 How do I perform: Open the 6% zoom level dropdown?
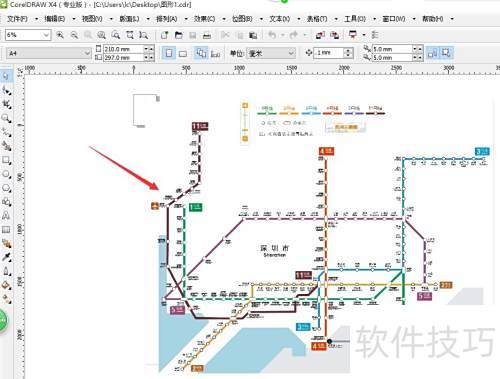pyautogui.click(x=46, y=35)
